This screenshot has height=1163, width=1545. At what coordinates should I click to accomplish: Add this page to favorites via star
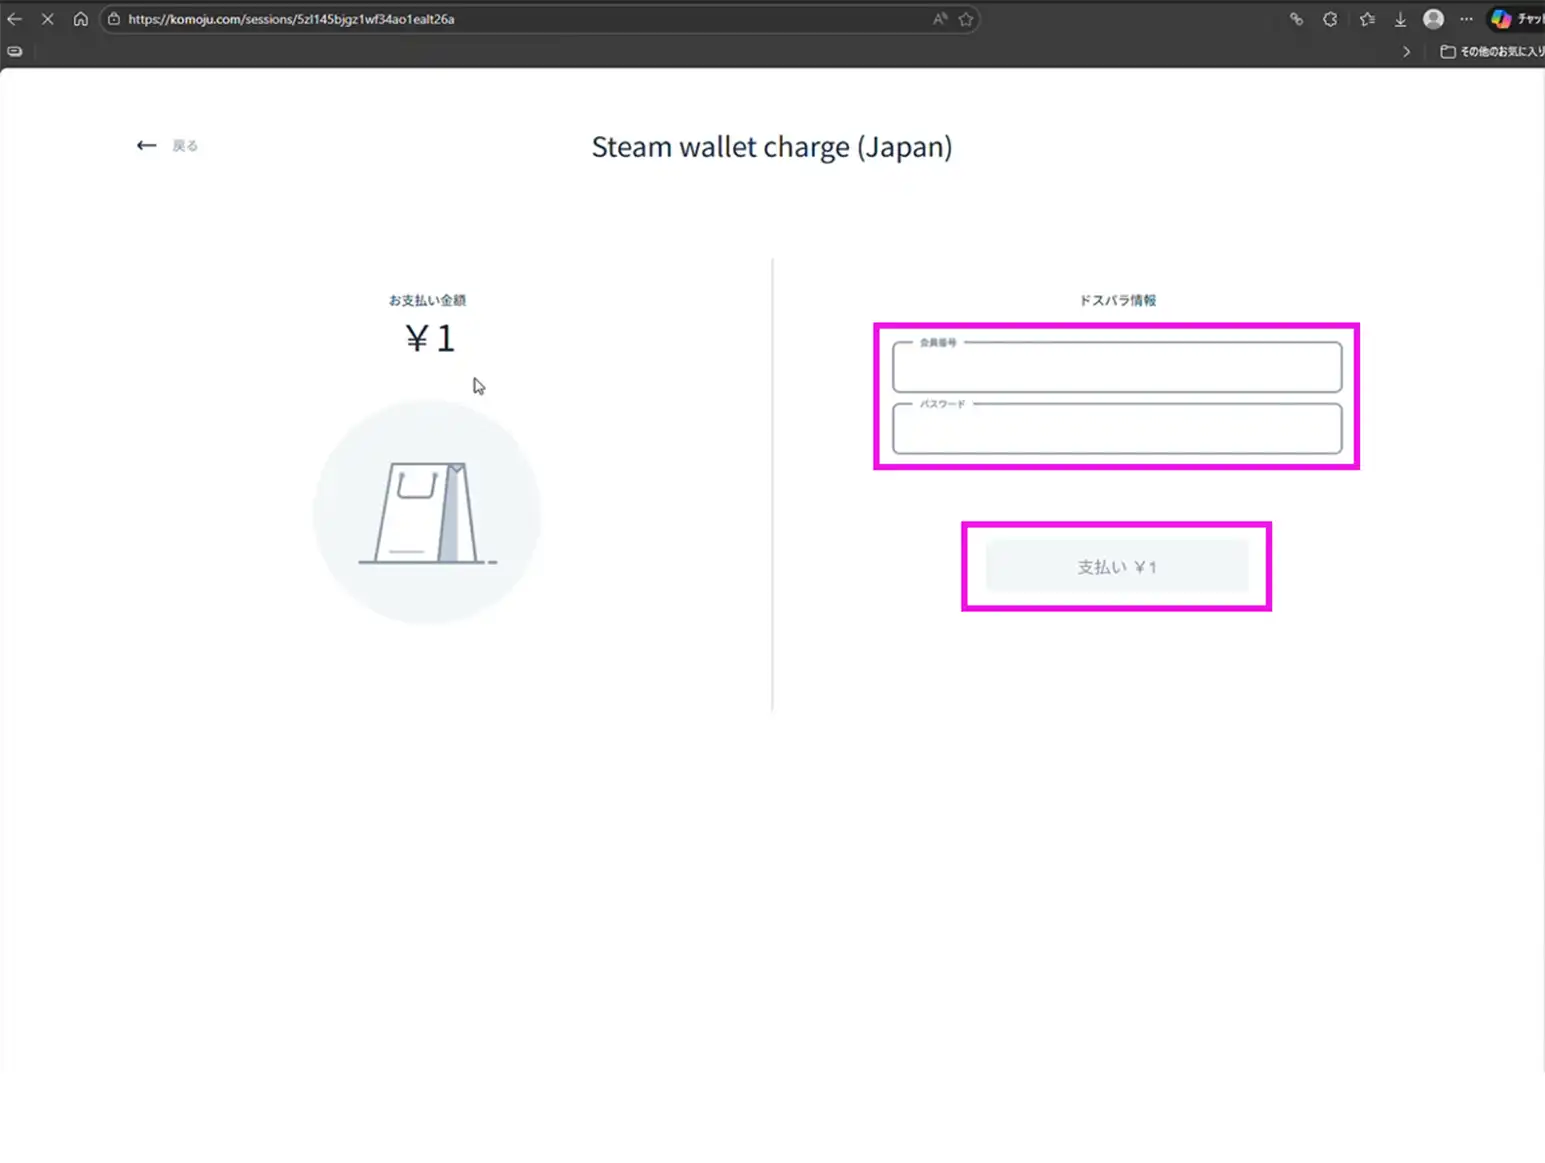(x=966, y=19)
